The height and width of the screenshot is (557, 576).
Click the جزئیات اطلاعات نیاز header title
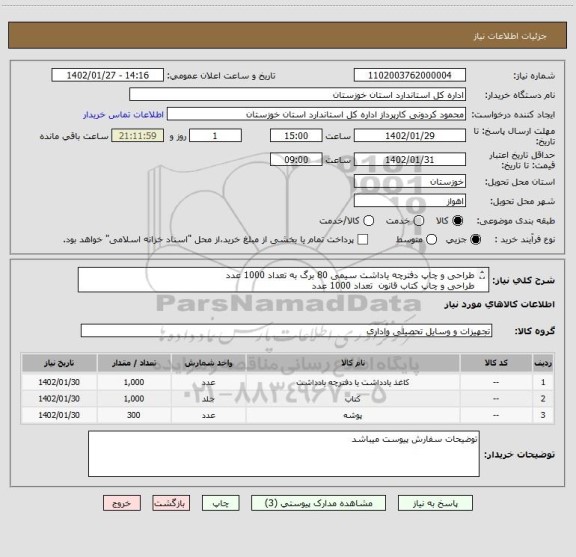pos(510,36)
